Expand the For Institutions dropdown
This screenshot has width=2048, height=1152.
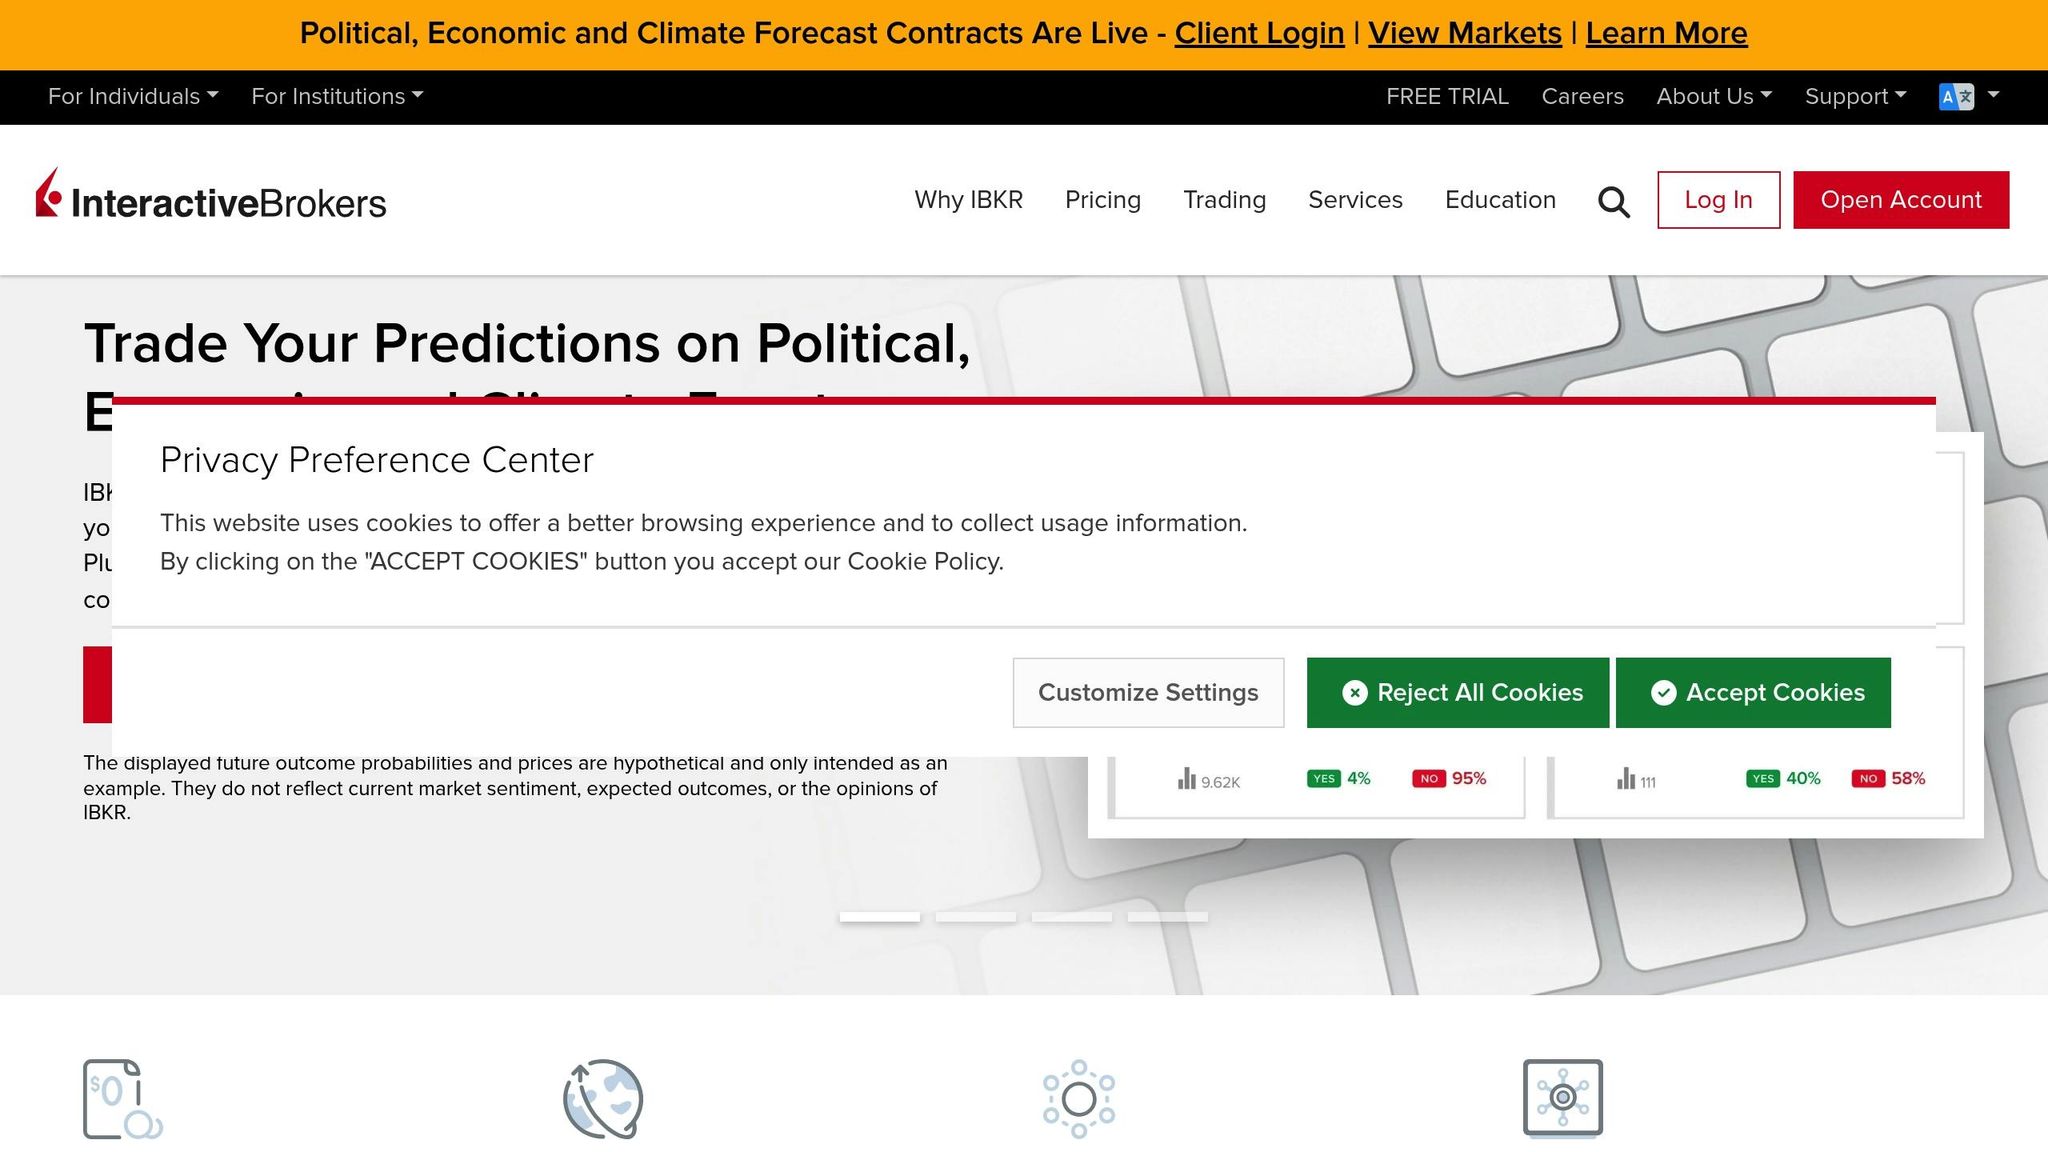pyautogui.click(x=337, y=96)
